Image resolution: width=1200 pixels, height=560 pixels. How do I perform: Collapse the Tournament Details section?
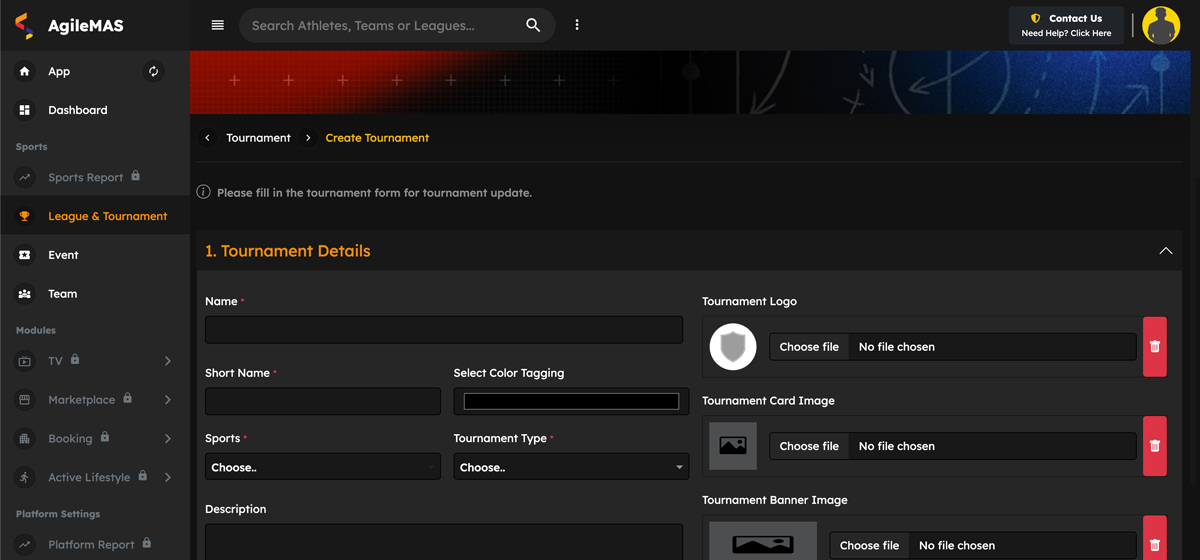(x=1165, y=251)
